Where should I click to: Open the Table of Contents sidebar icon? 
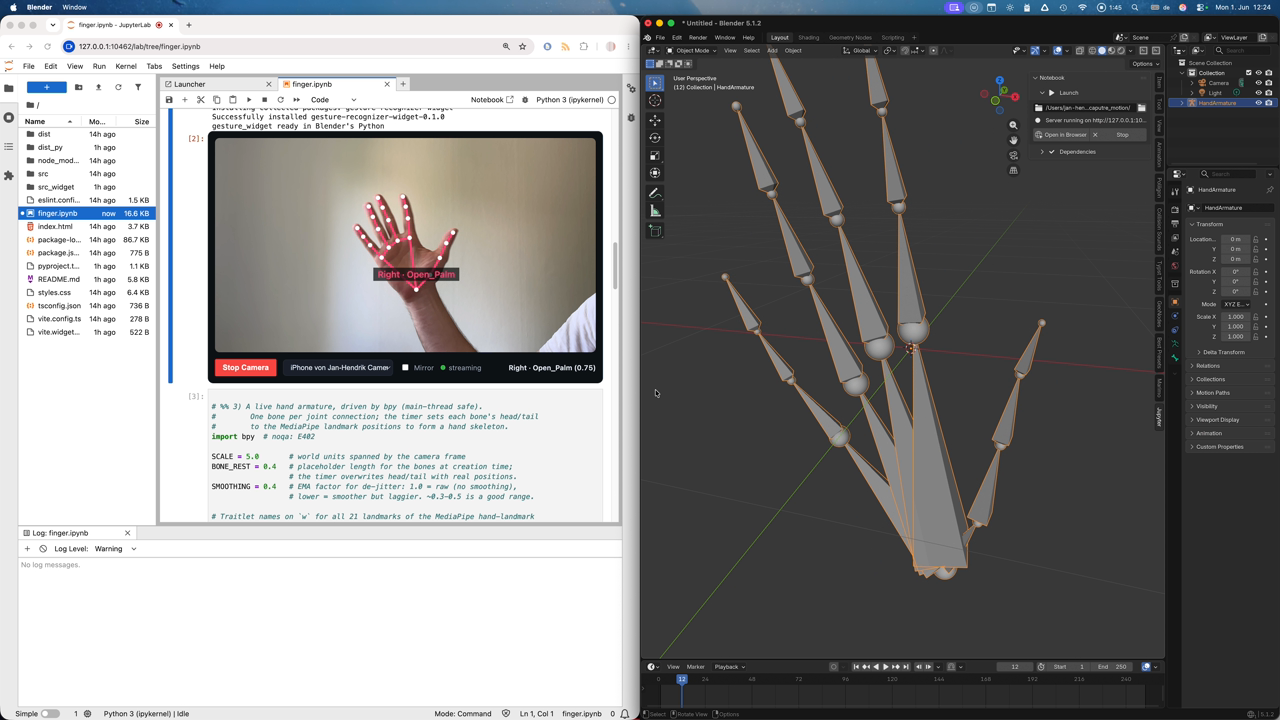point(9,146)
